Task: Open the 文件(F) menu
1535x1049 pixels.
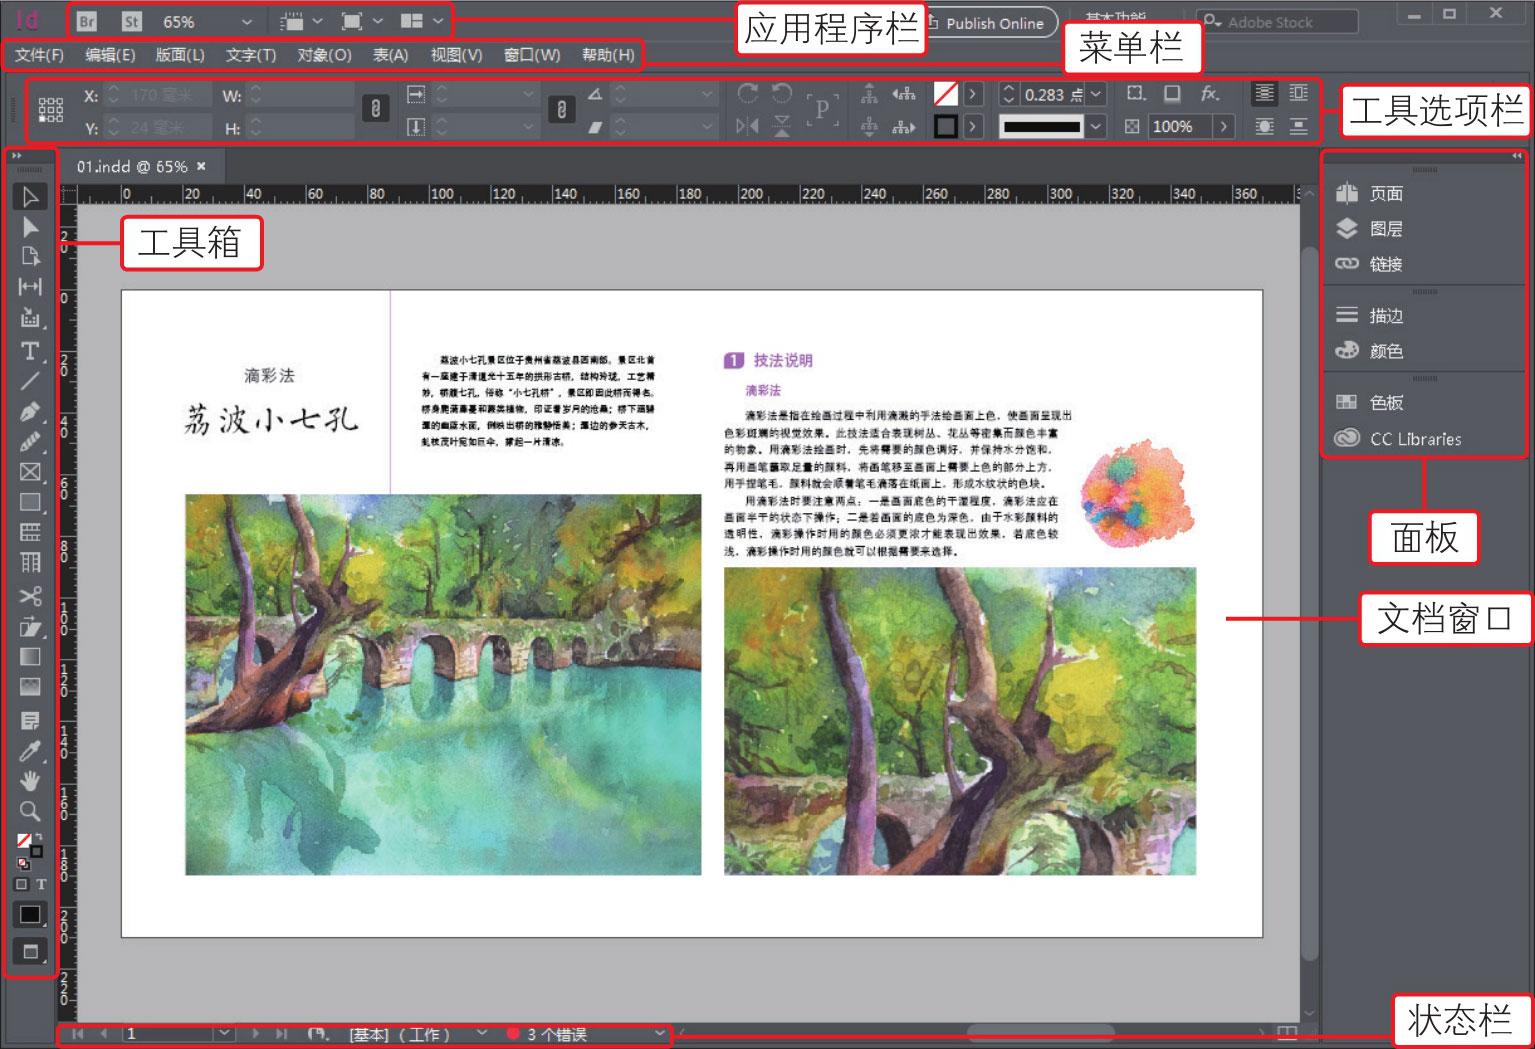Action: click(x=39, y=55)
